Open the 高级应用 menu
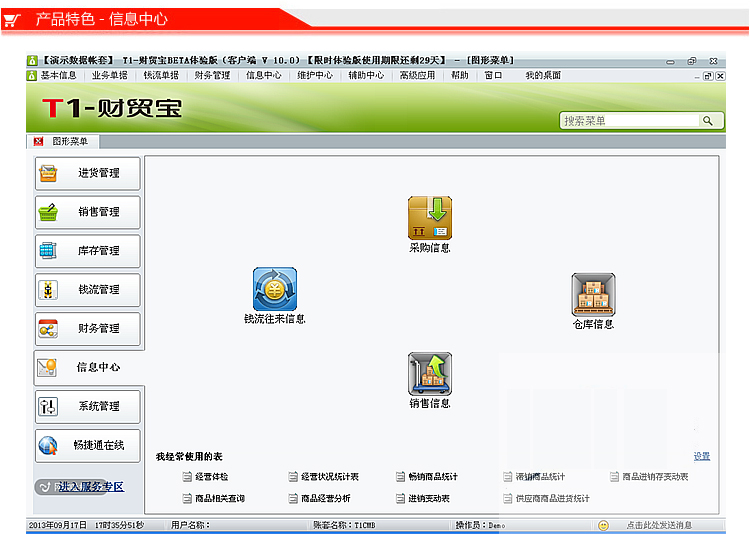Screen dimensions: 750x534 tap(417, 75)
